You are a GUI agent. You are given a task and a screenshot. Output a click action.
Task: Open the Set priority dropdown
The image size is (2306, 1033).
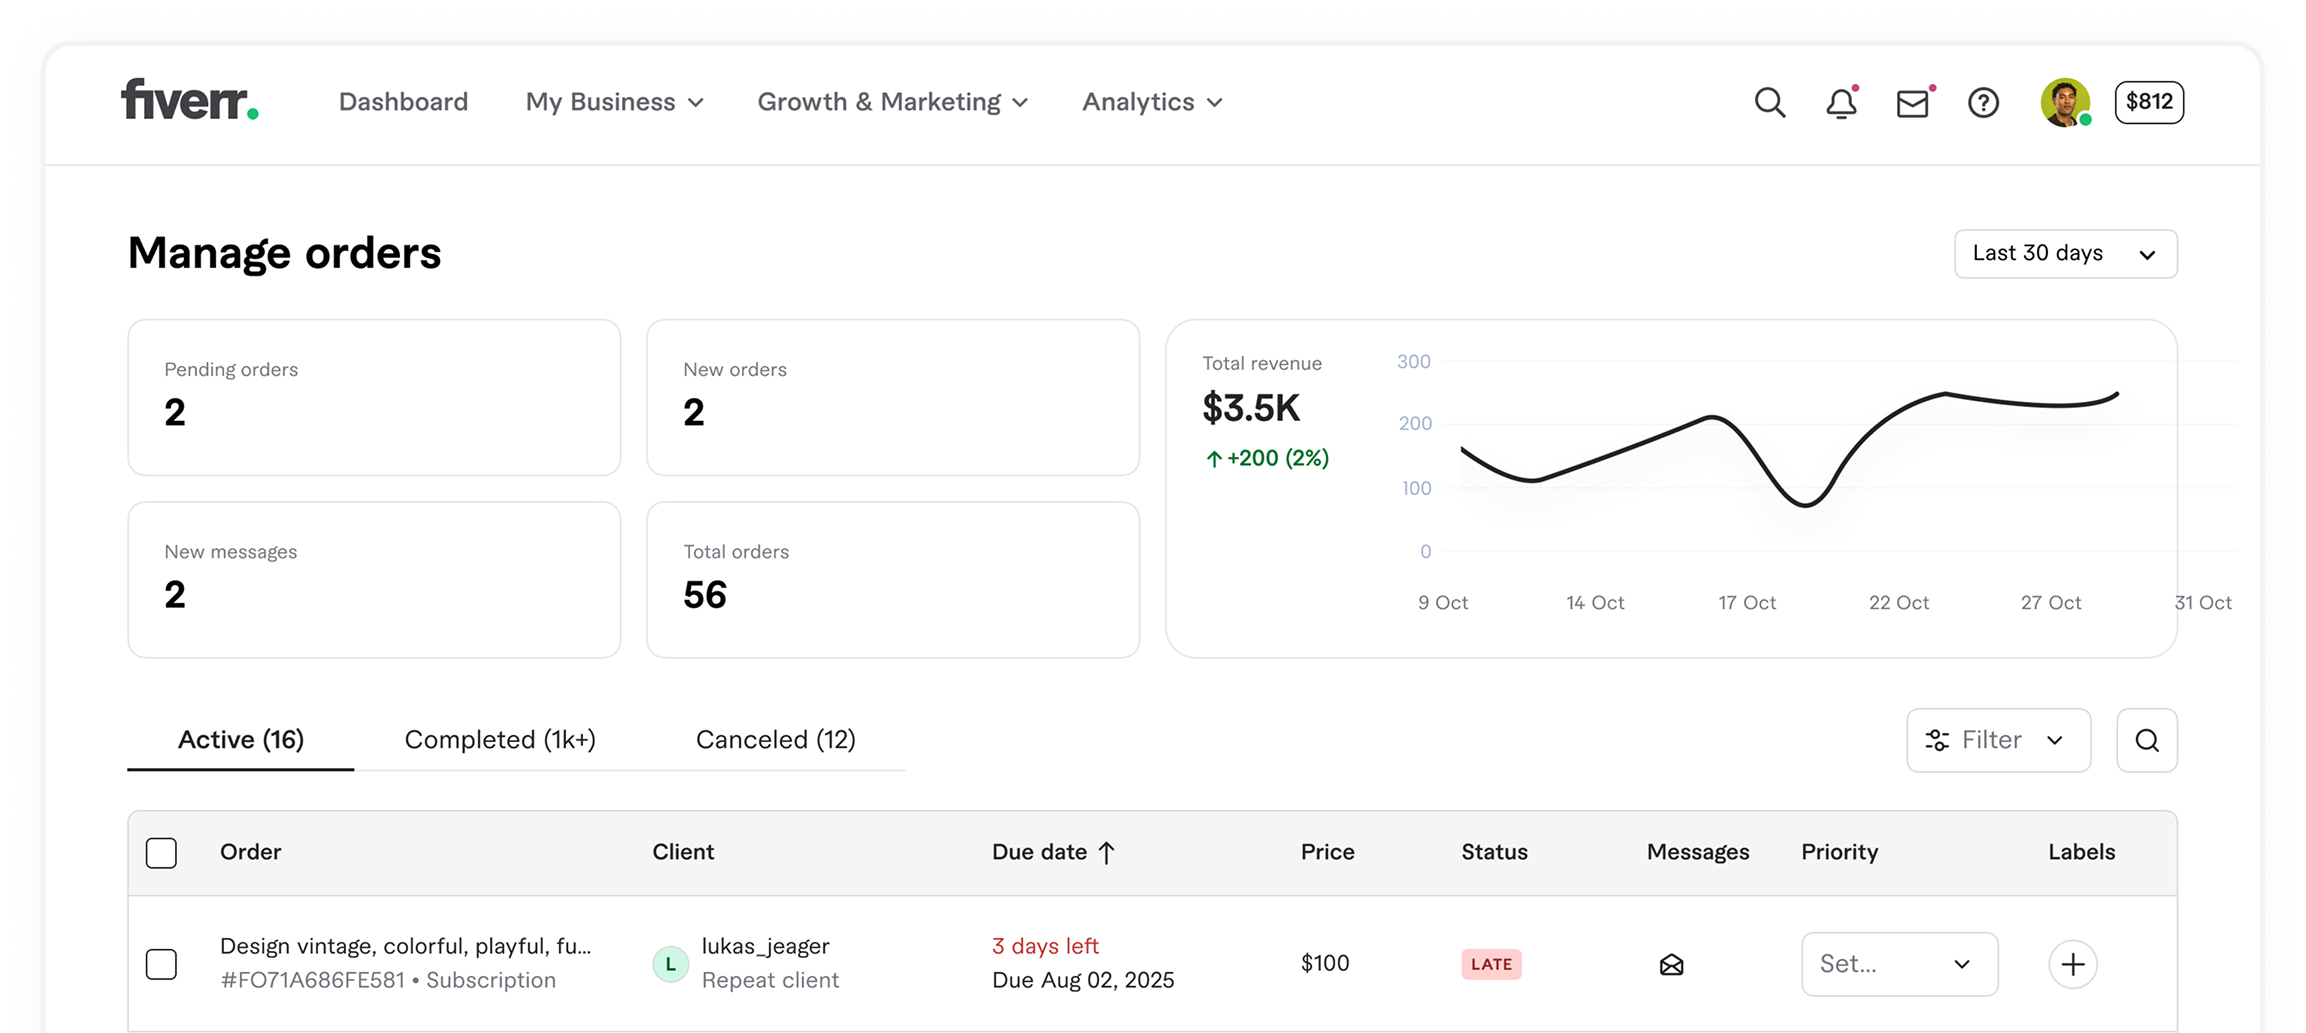pos(1899,964)
